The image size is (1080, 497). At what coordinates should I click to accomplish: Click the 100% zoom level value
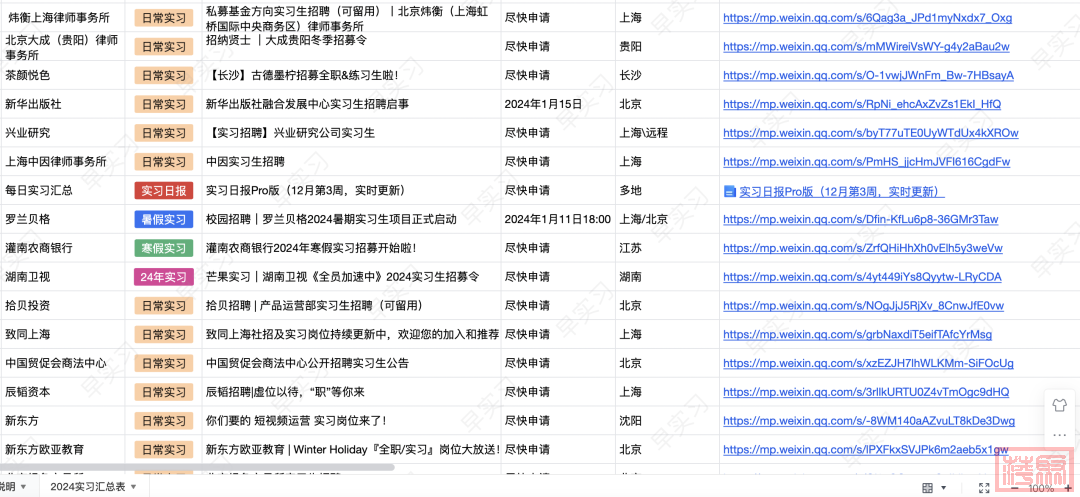pyautogui.click(x=1041, y=487)
